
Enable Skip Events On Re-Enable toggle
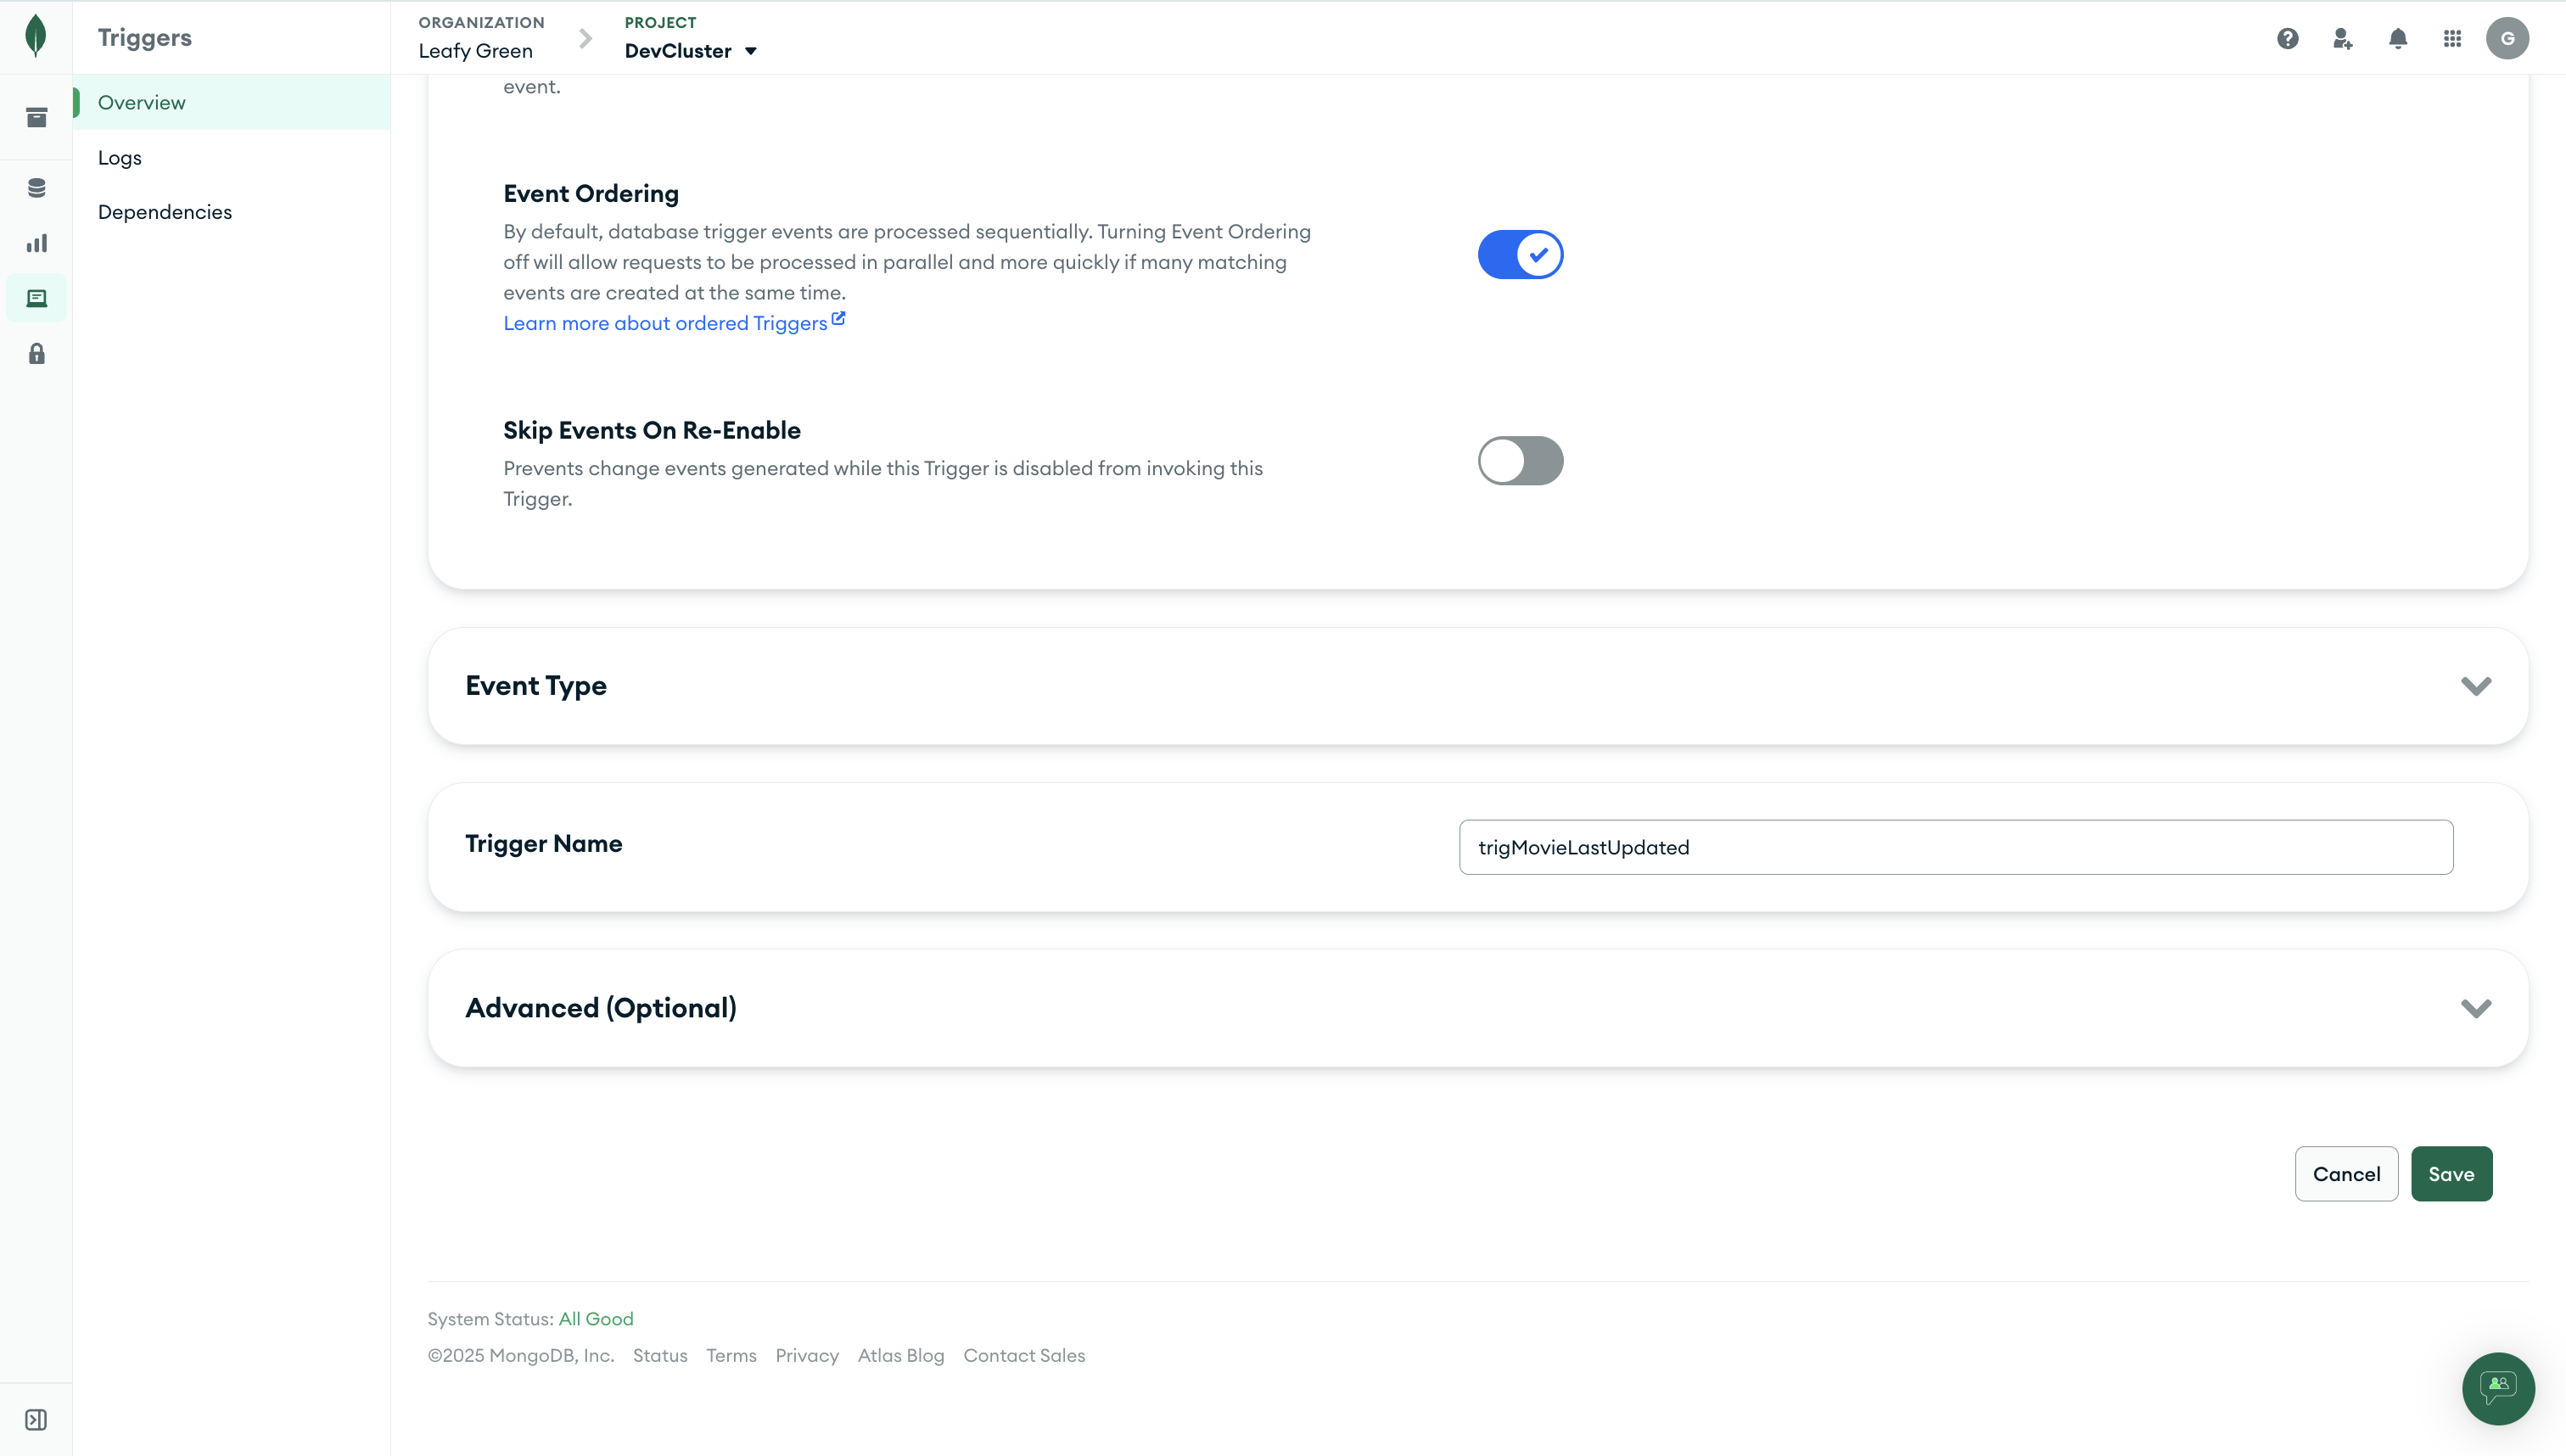click(x=1520, y=460)
